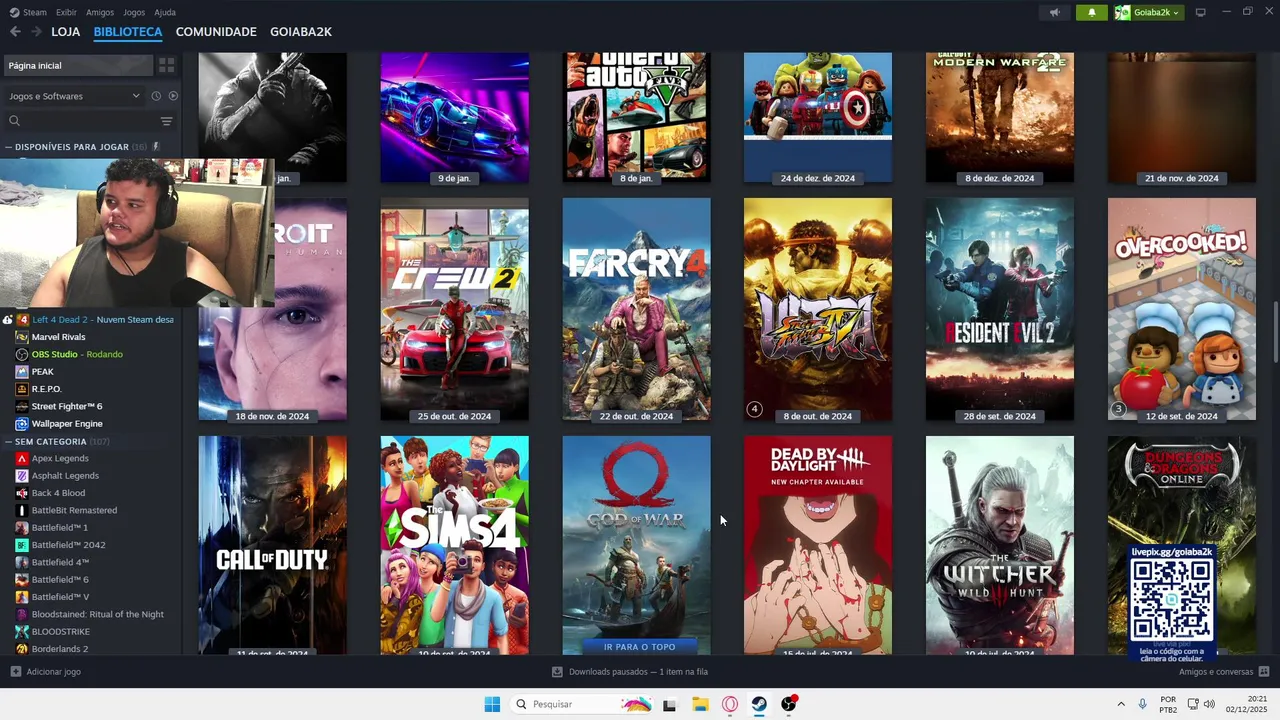1280x720 pixels.
Task: Go to the LOJA tab
Action: pos(66,32)
